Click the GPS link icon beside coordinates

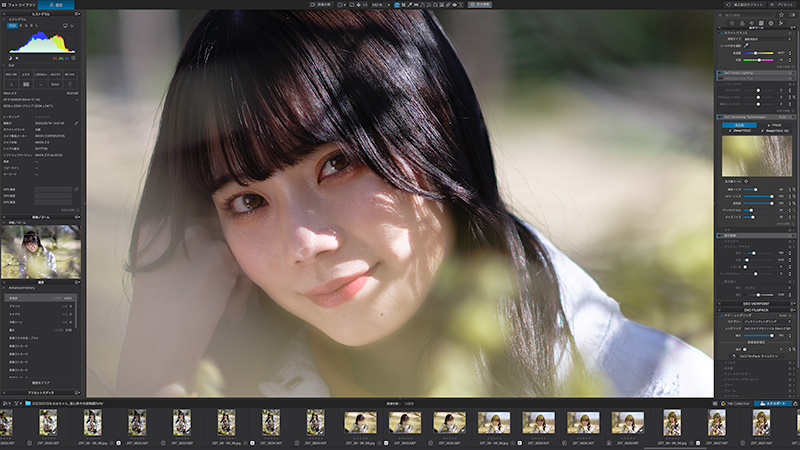pos(76,189)
